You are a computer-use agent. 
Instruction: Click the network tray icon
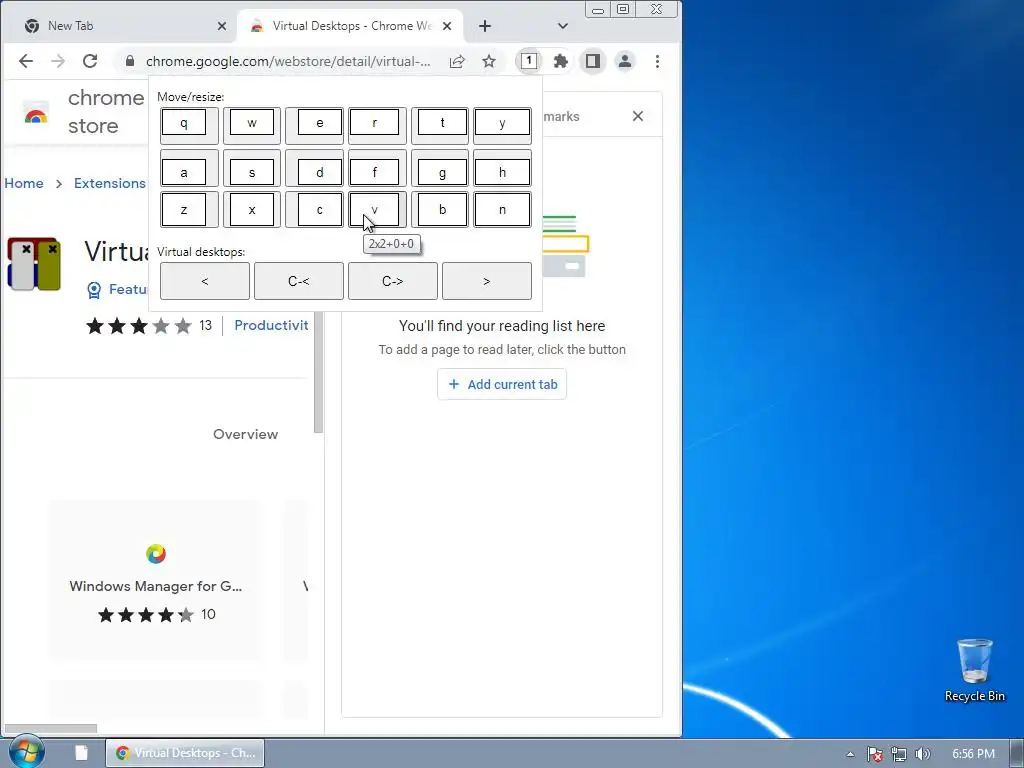coord(899,754)
